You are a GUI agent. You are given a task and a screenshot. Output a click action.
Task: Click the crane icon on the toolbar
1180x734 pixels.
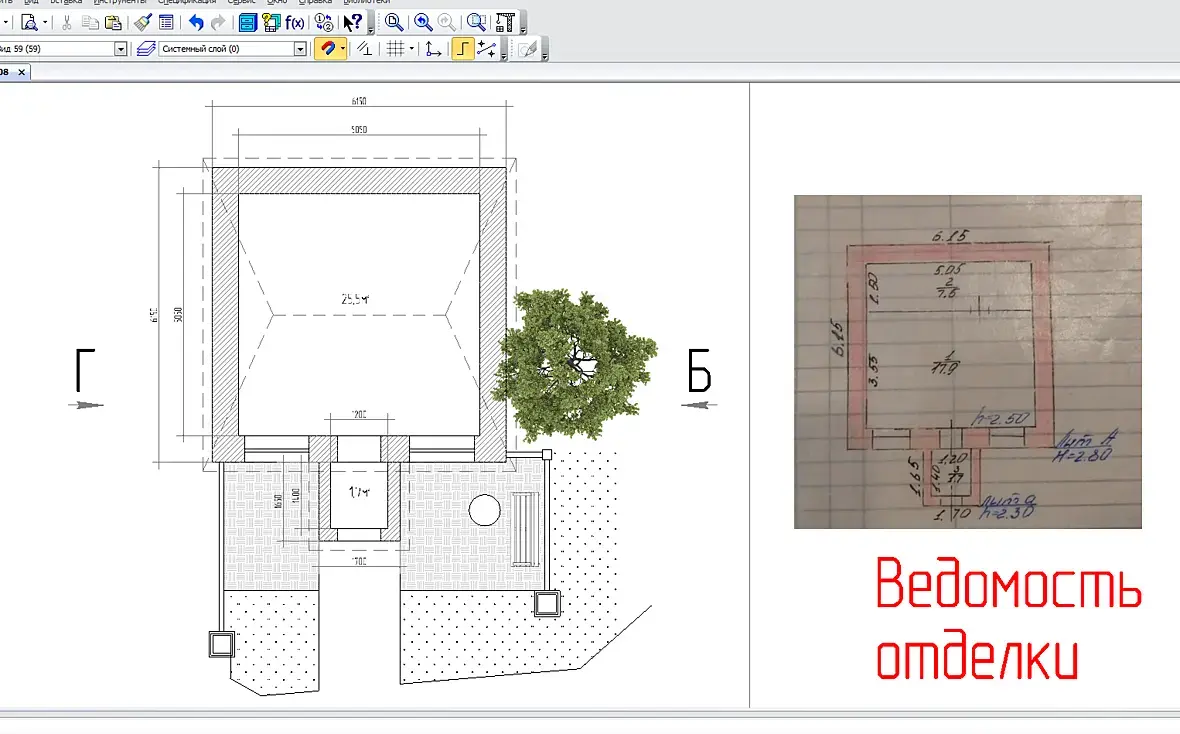[x=505, y=23]
